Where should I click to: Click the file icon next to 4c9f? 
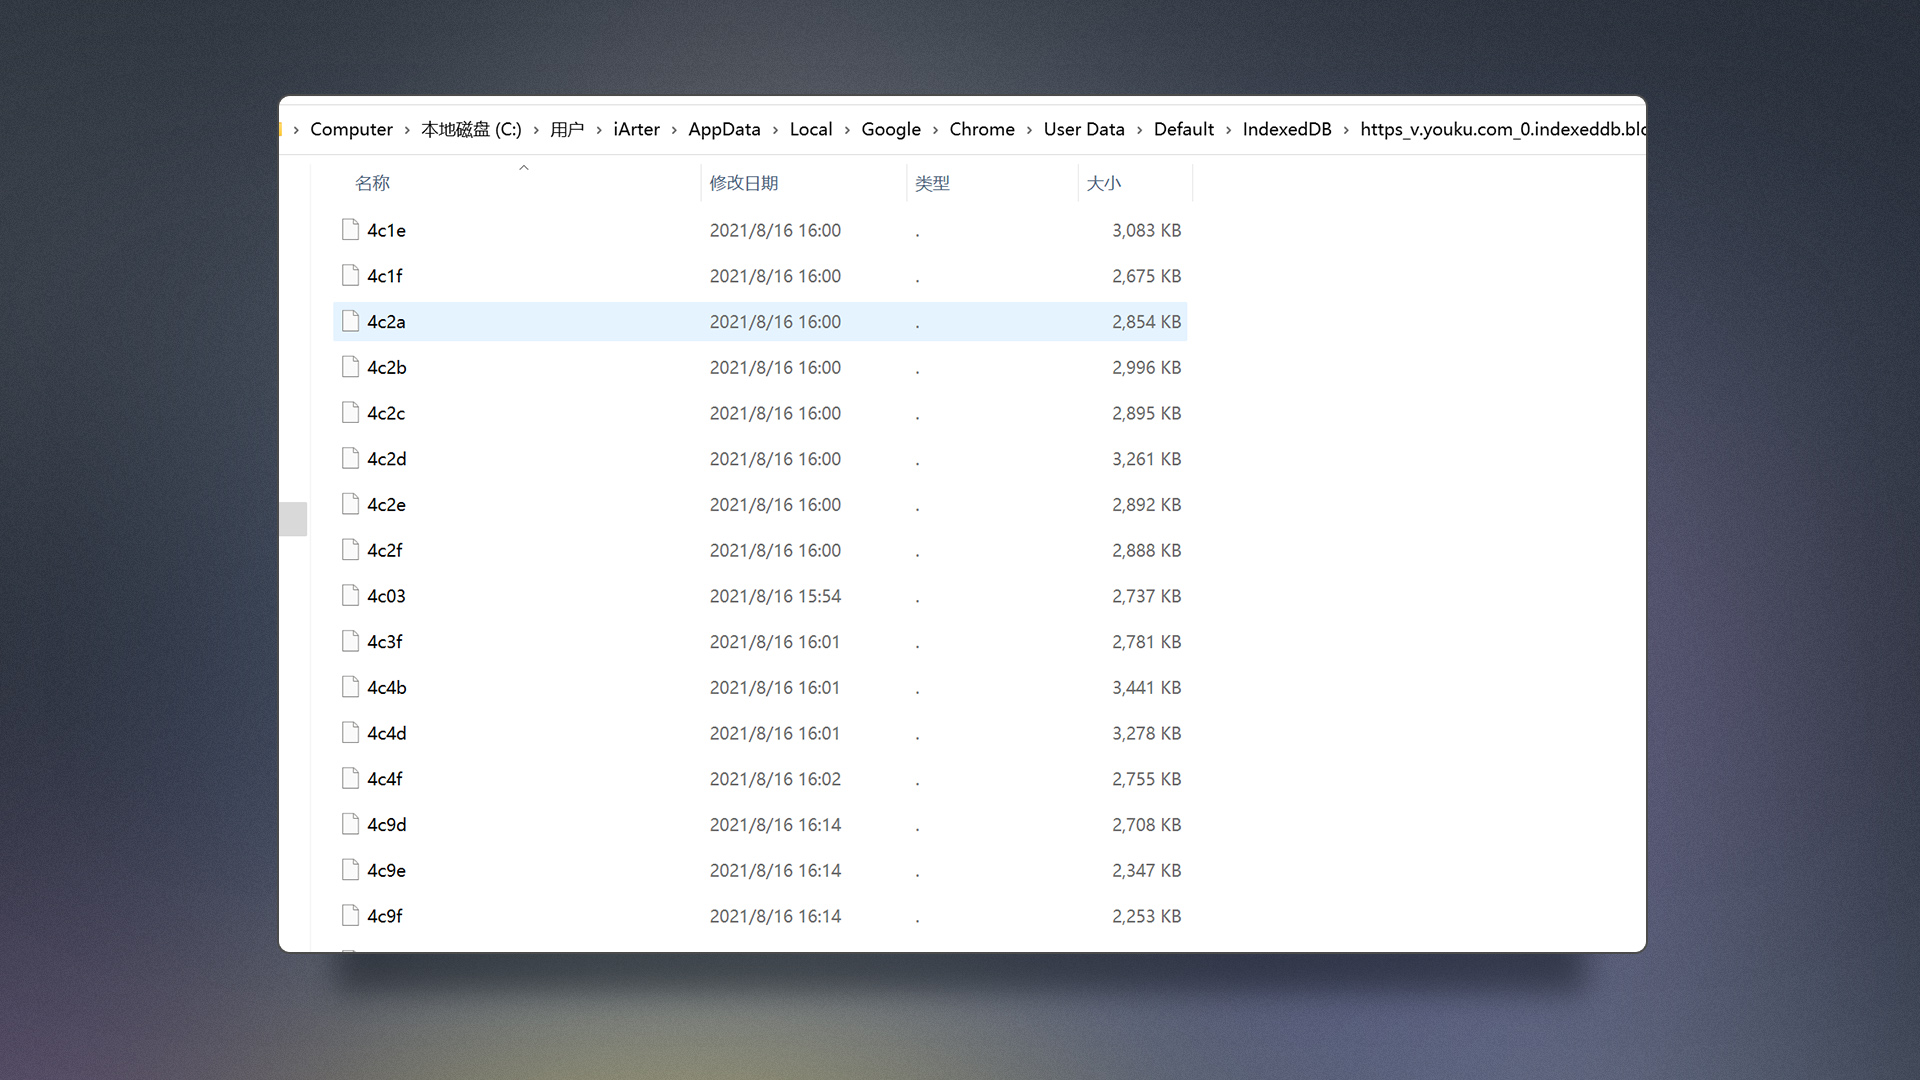pos(350,916)
